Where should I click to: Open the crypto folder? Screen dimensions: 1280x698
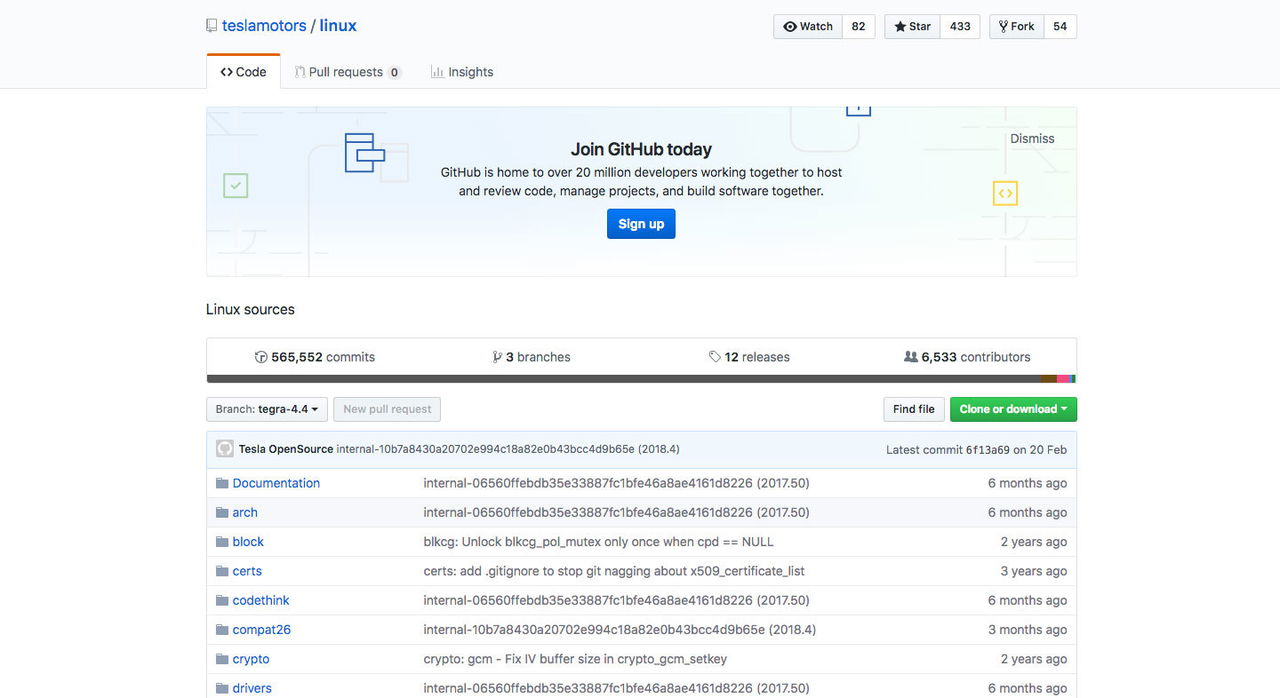[x=251, y=659]
